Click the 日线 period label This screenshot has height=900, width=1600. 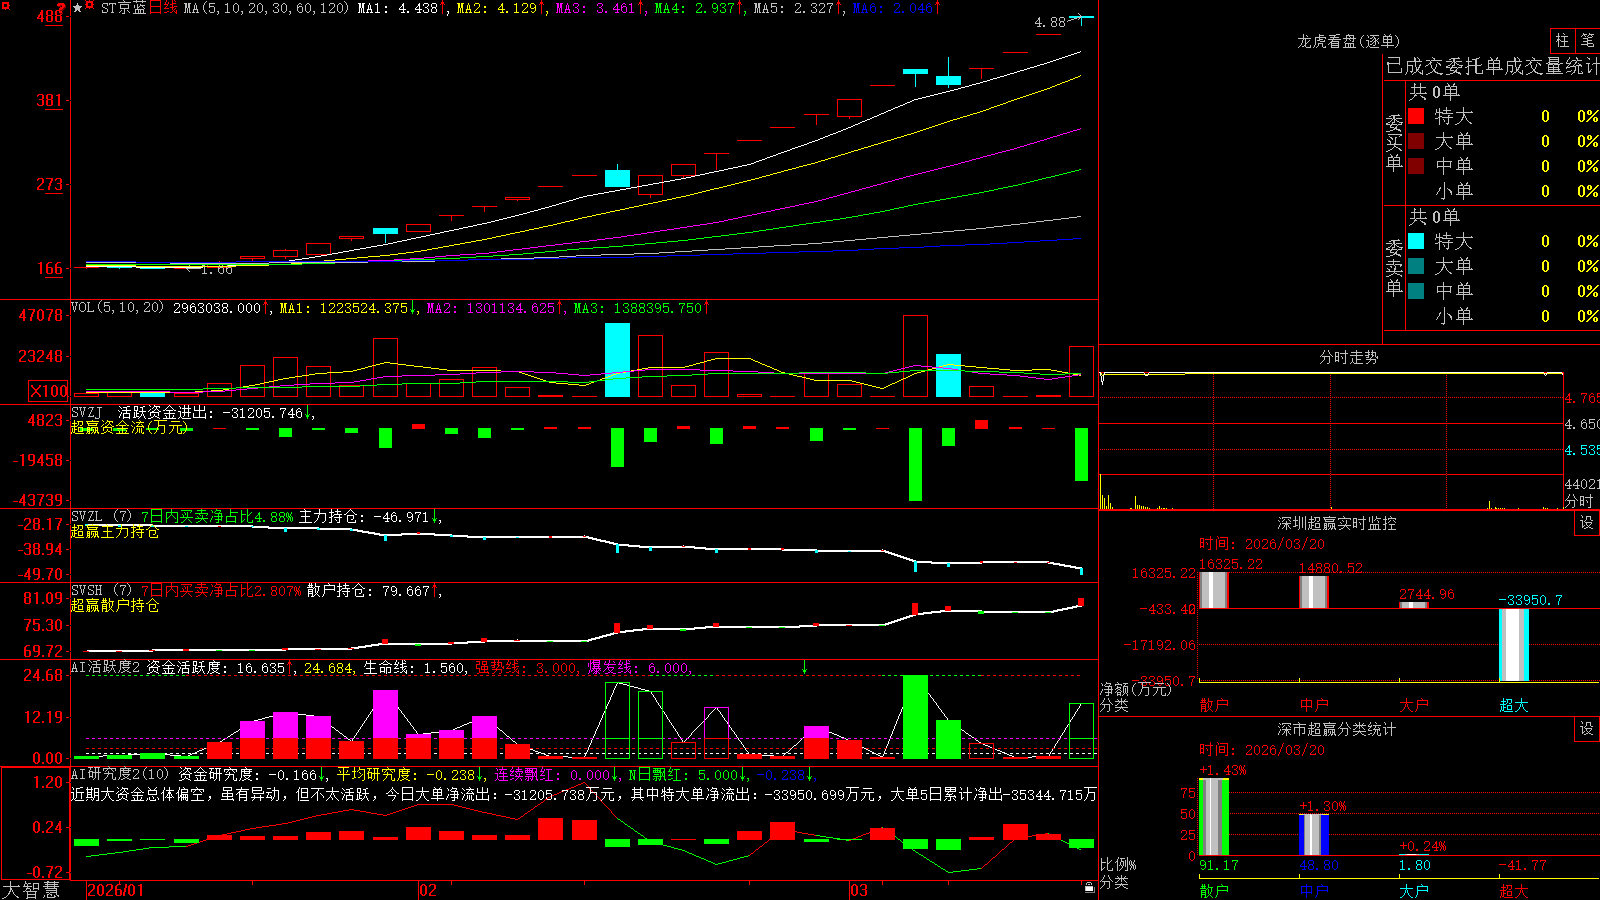point(163,8)
